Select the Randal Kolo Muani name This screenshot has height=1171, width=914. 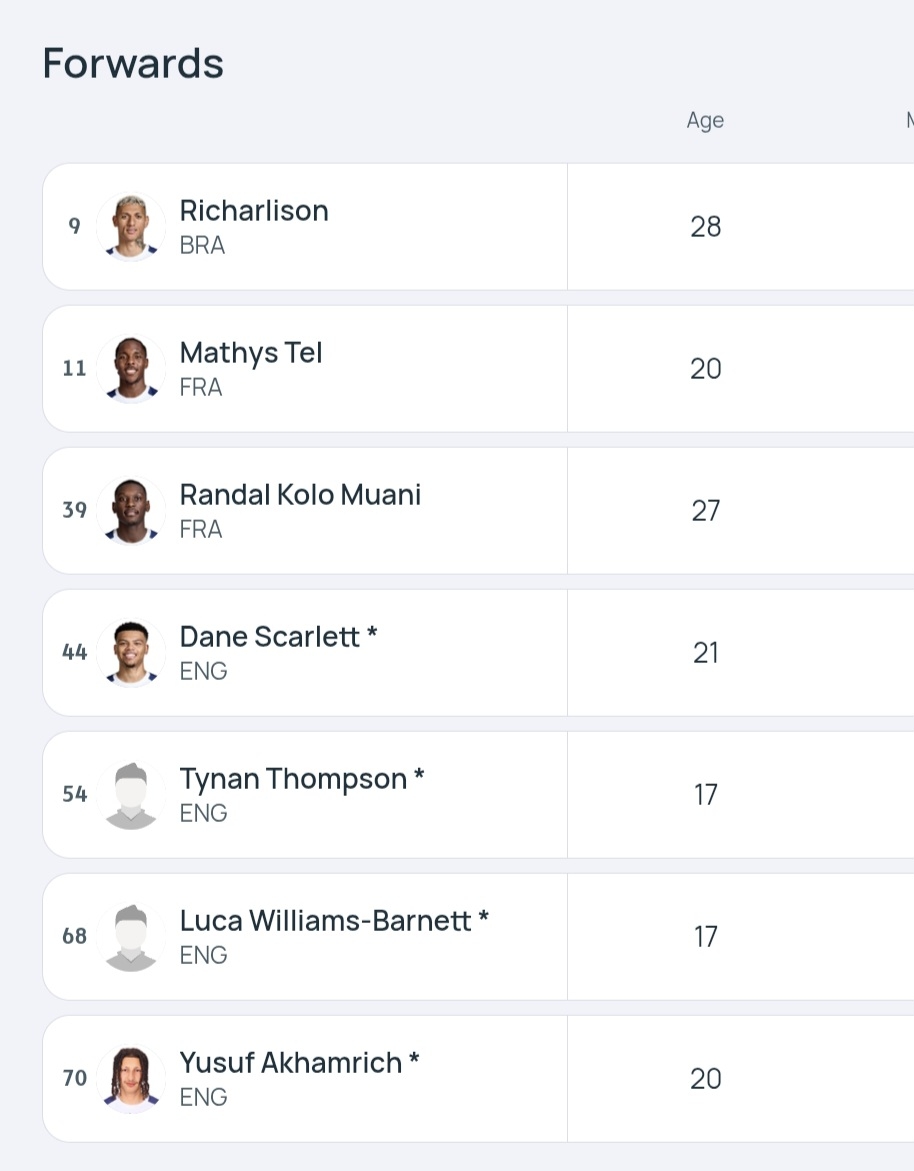[300, 495]
